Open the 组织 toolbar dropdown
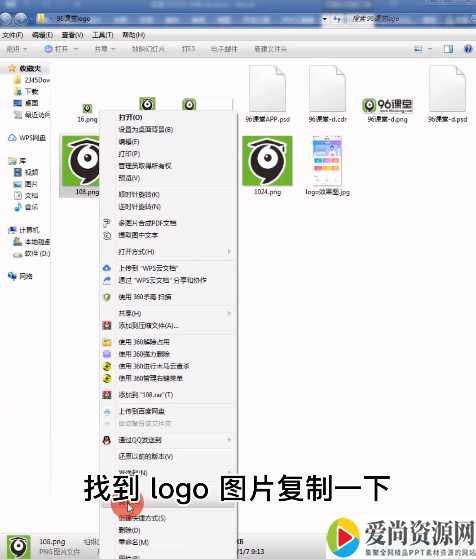This screenshot has width=476, height=559. coord(16,49)
